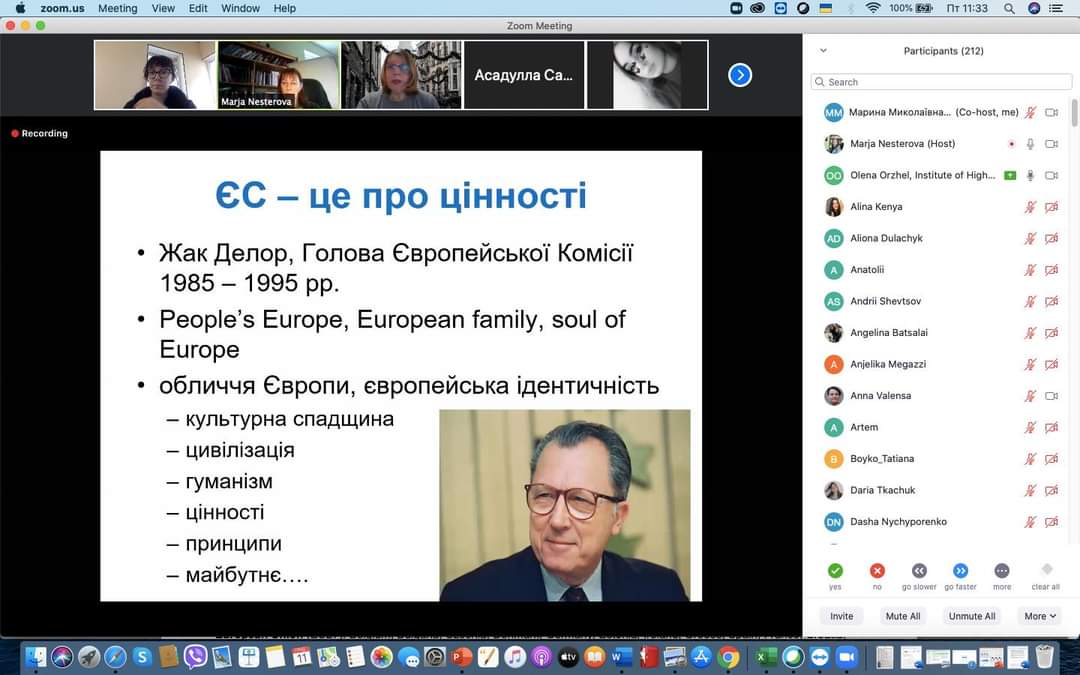Click the participants list scrollbar
The height and width of the screenshot is (675, 1080).
click(1074, 125)
